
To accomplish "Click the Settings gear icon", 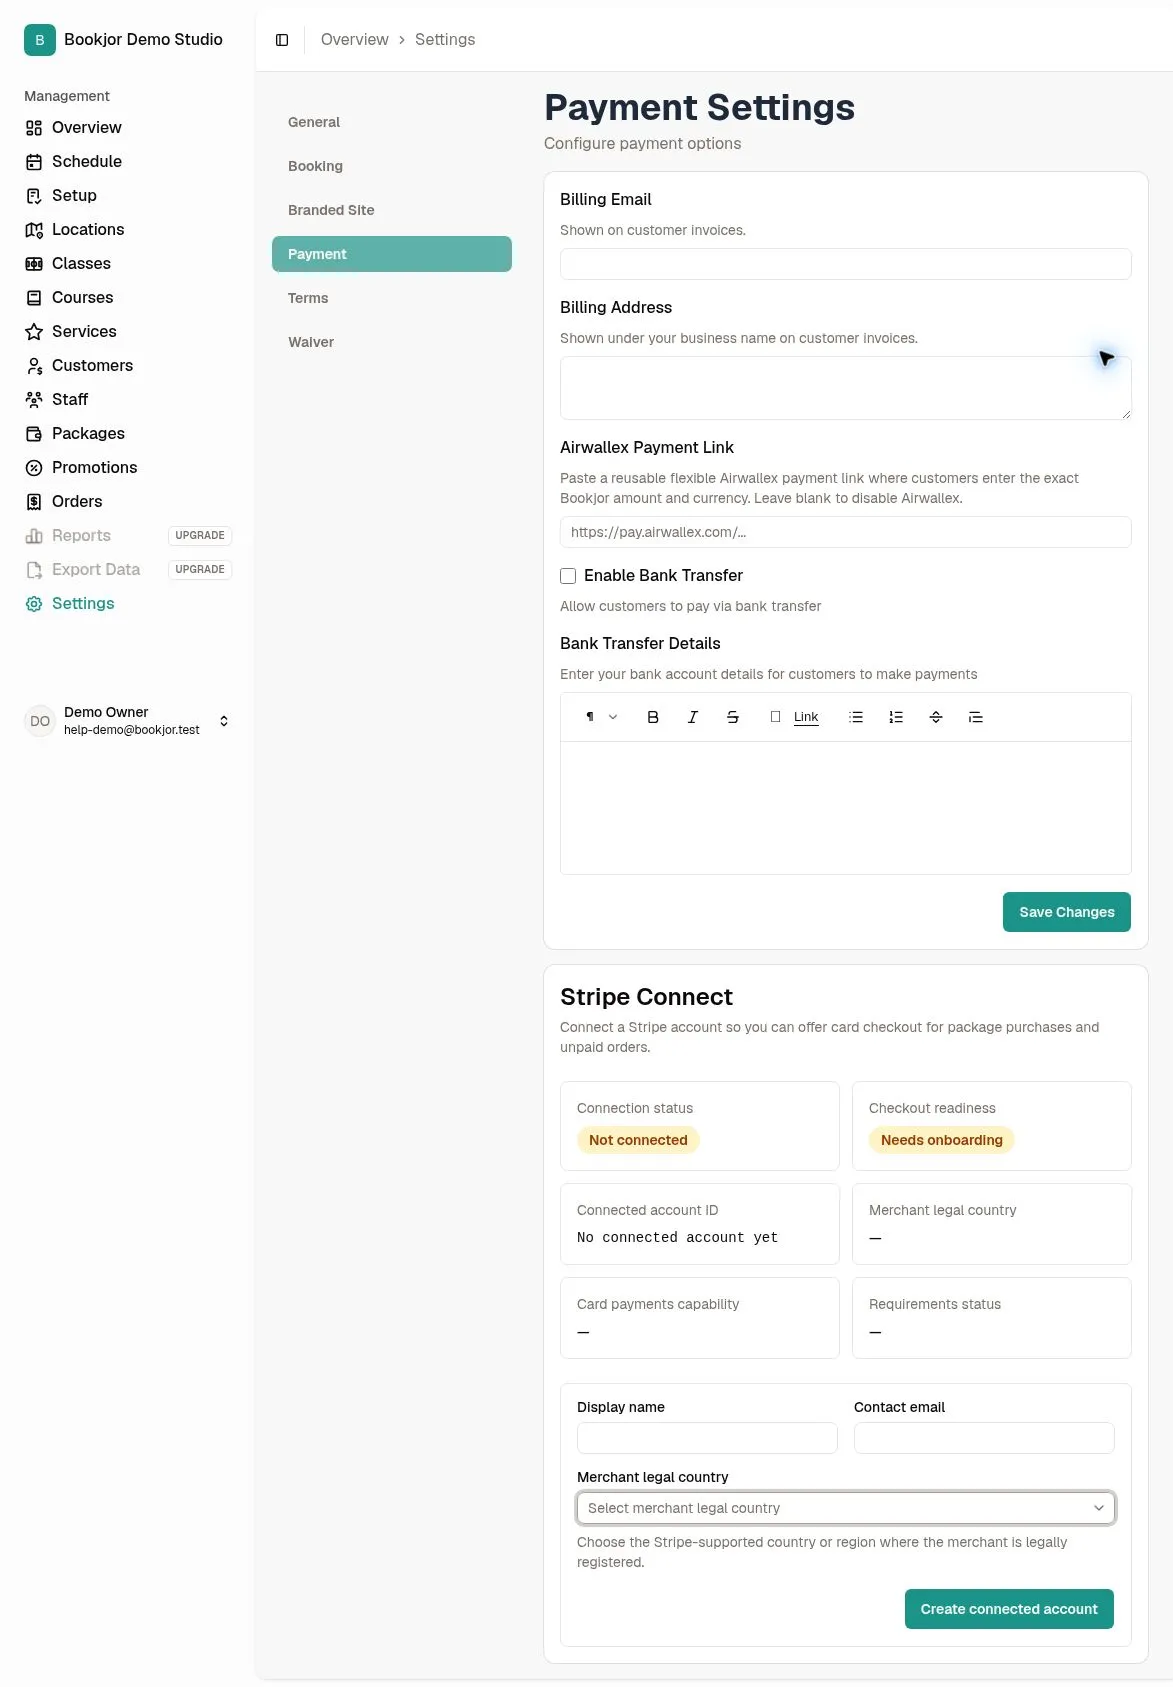I will click(x=34, y=604).
